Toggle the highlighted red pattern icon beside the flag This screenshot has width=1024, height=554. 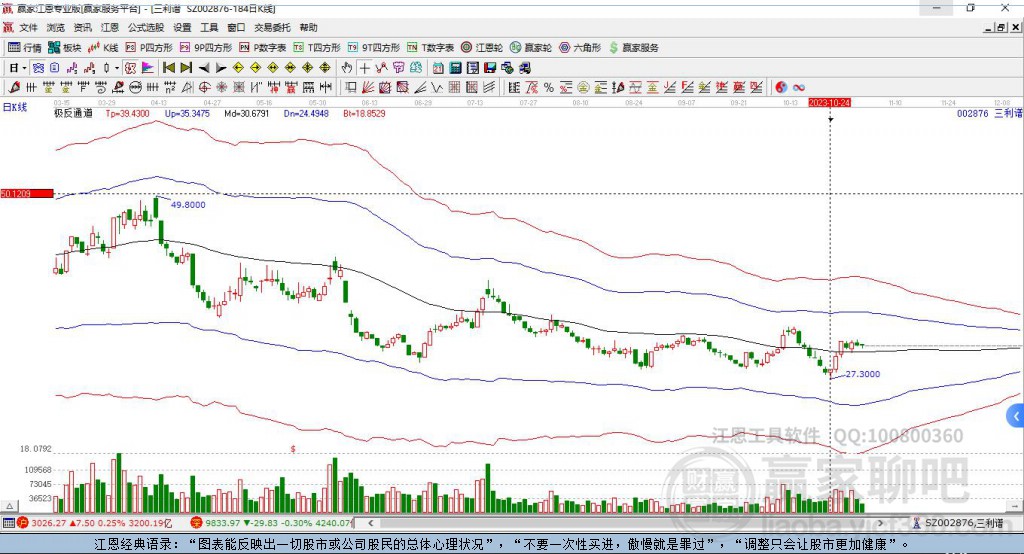(130, 68)
